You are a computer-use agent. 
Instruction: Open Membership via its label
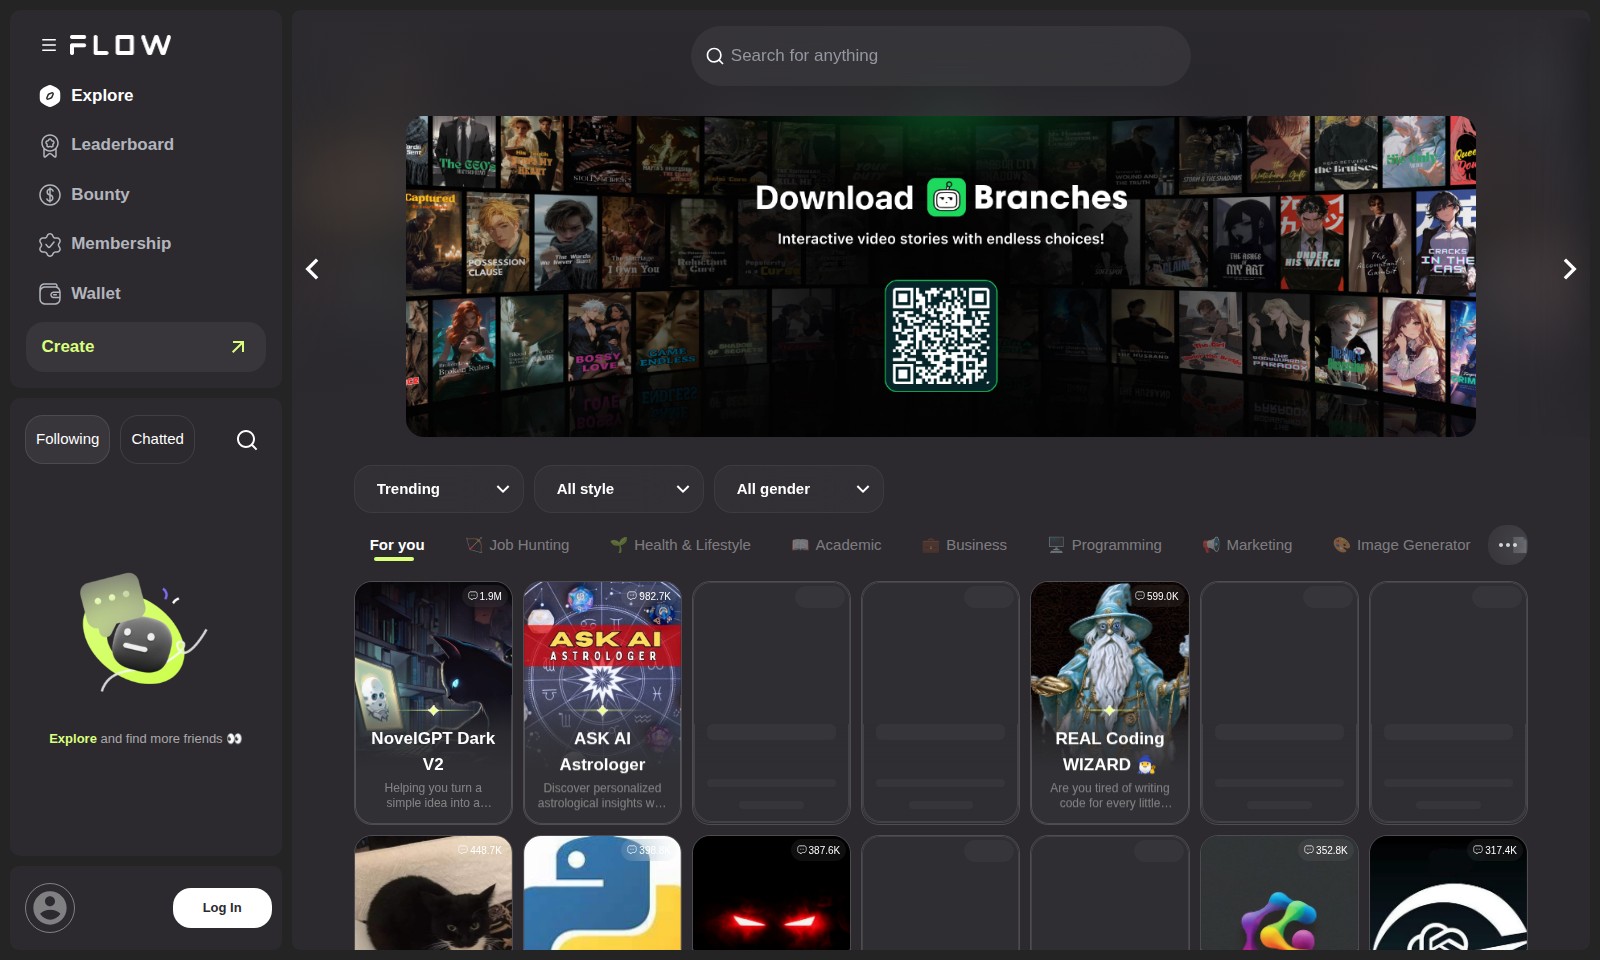[121, 244]
